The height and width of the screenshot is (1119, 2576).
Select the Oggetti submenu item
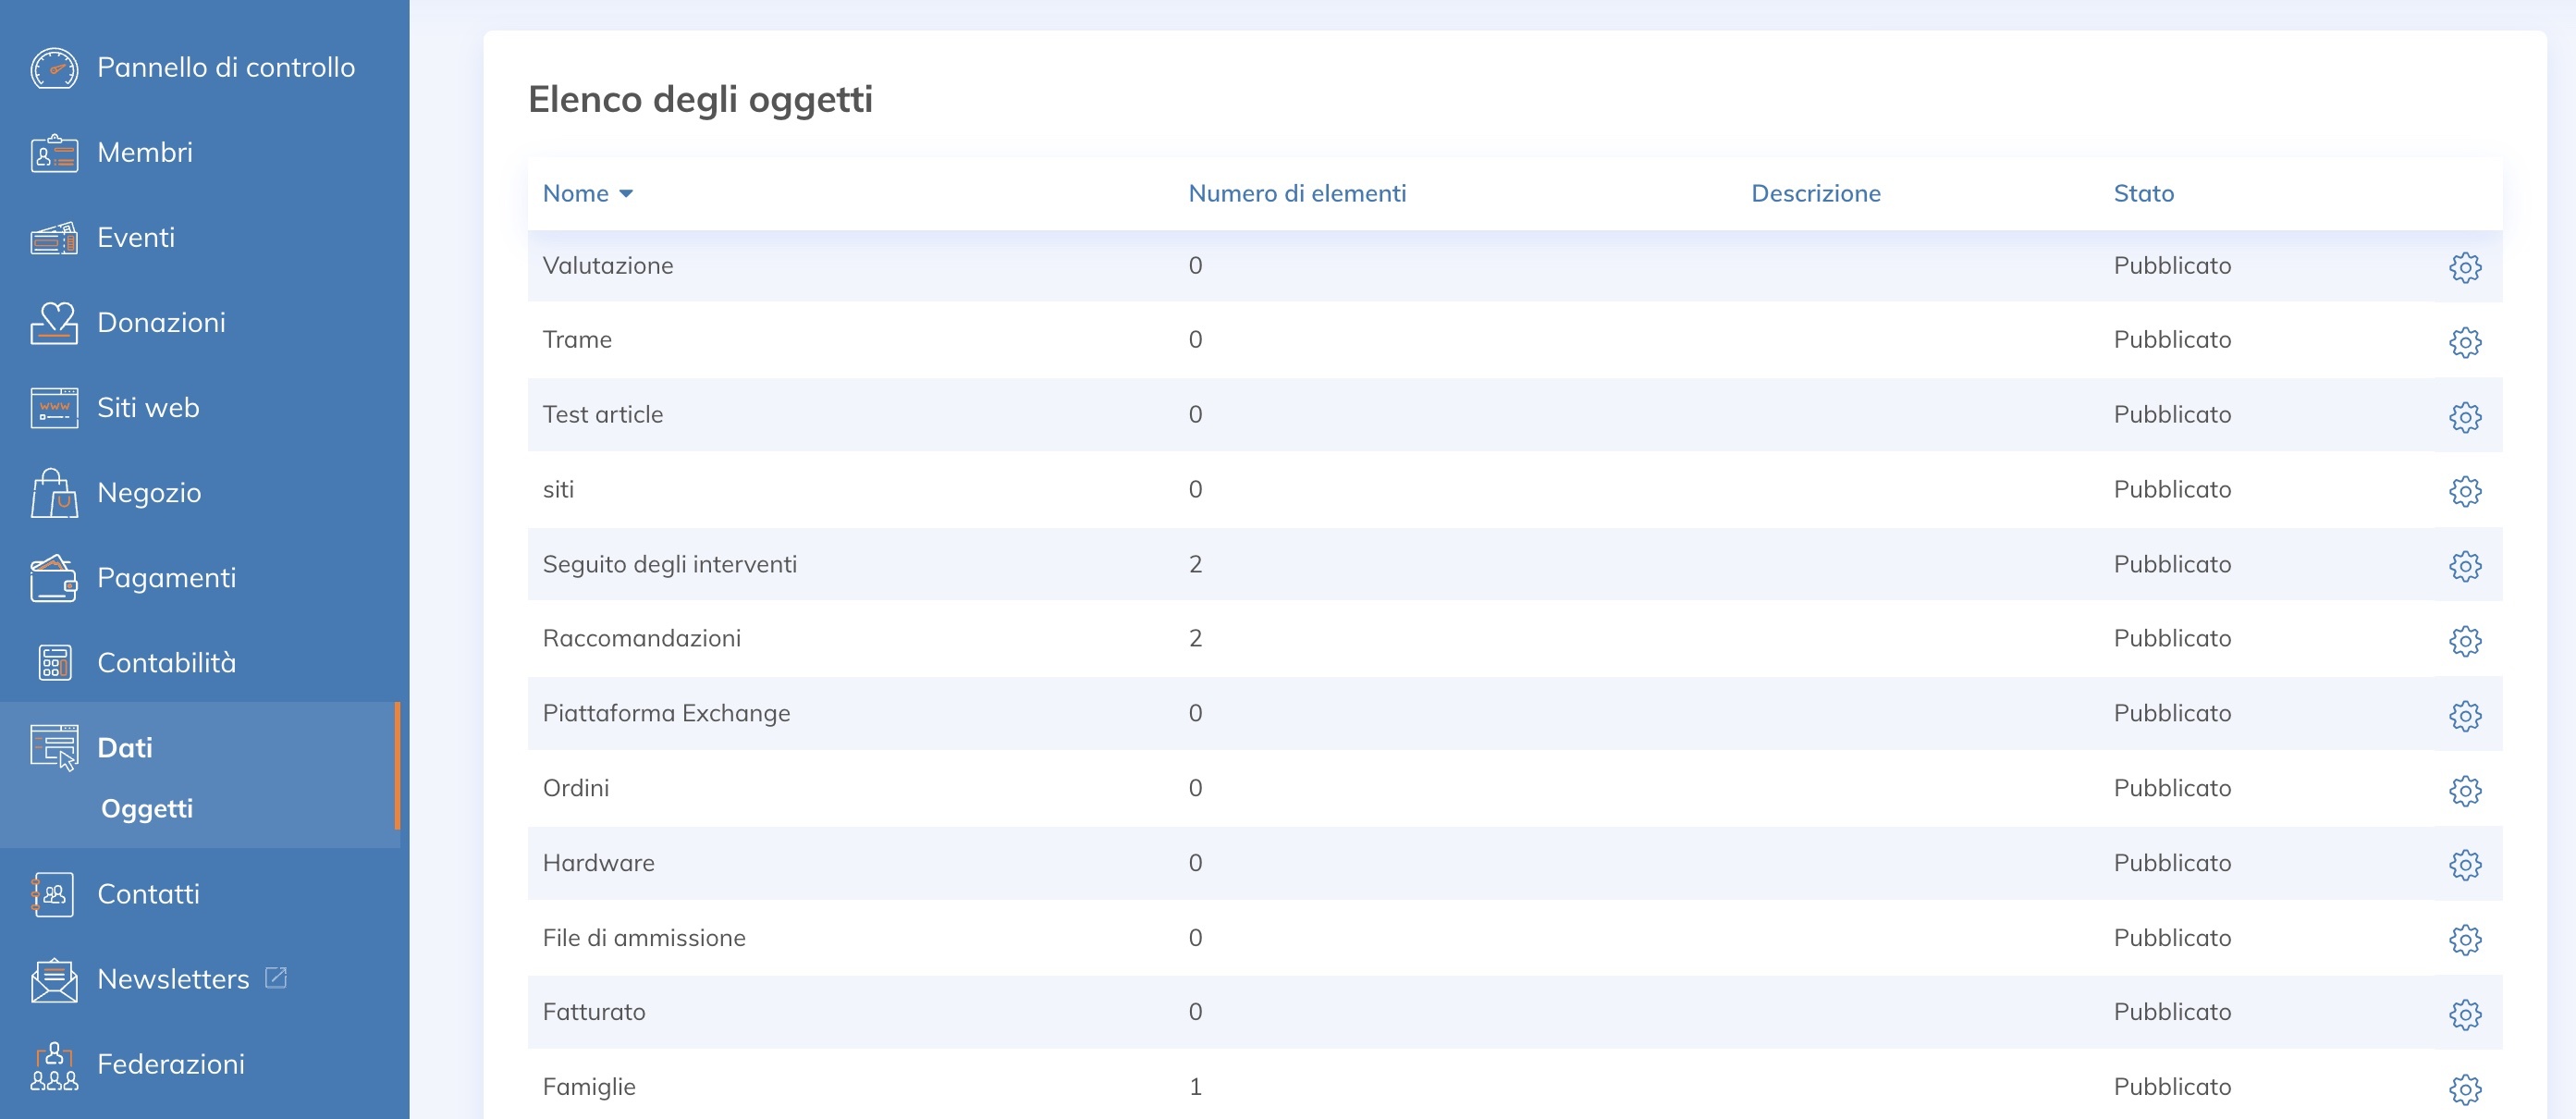click(x=147, y=808)
